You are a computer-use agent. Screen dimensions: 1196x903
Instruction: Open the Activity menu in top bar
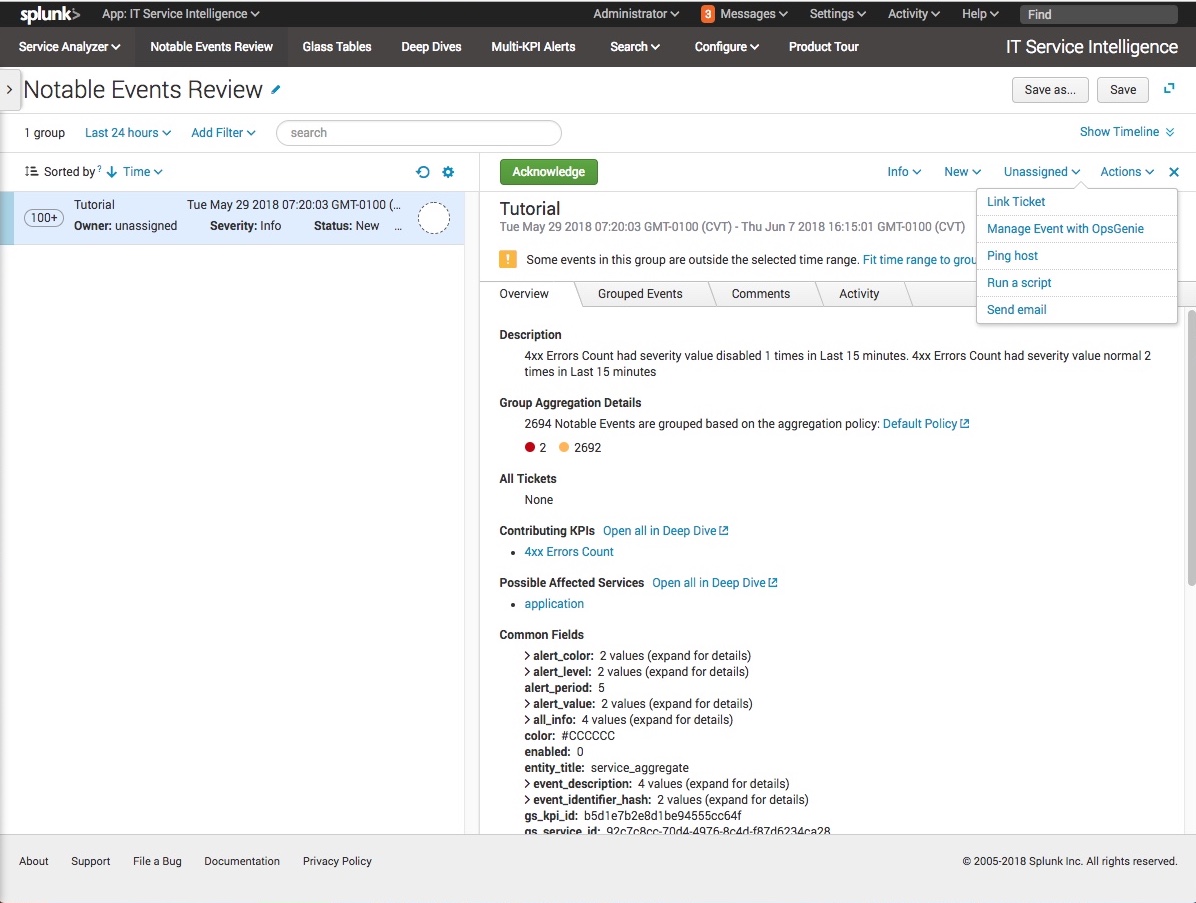pyautogui.click(x=914, y=14)
